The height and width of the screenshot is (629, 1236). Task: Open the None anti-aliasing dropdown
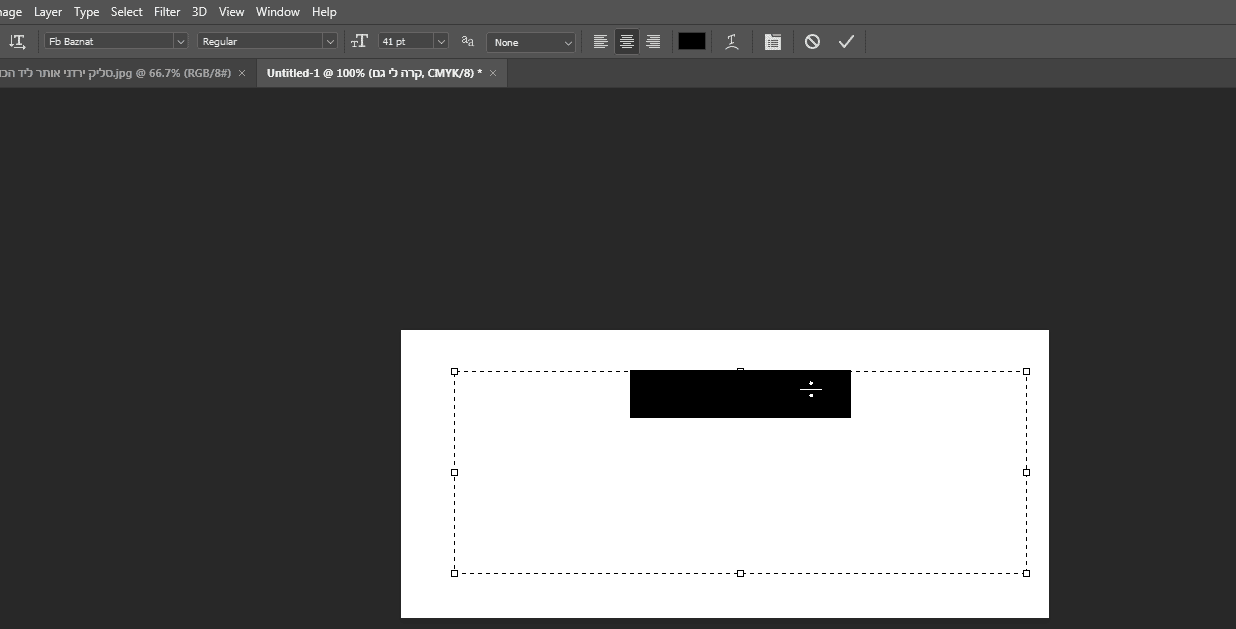tap(531, 42)
